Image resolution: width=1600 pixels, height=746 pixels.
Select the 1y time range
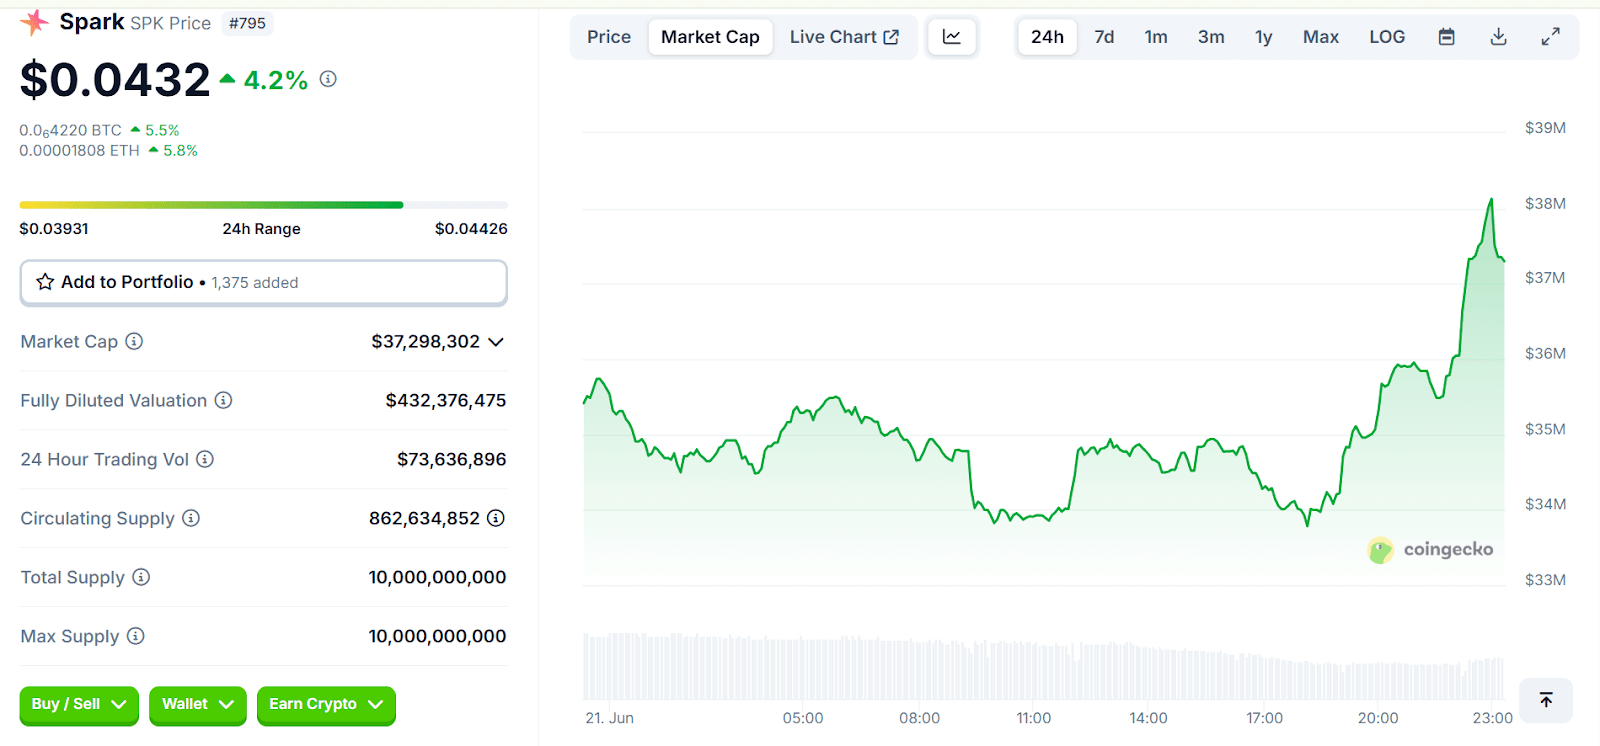click(1264, 37)
